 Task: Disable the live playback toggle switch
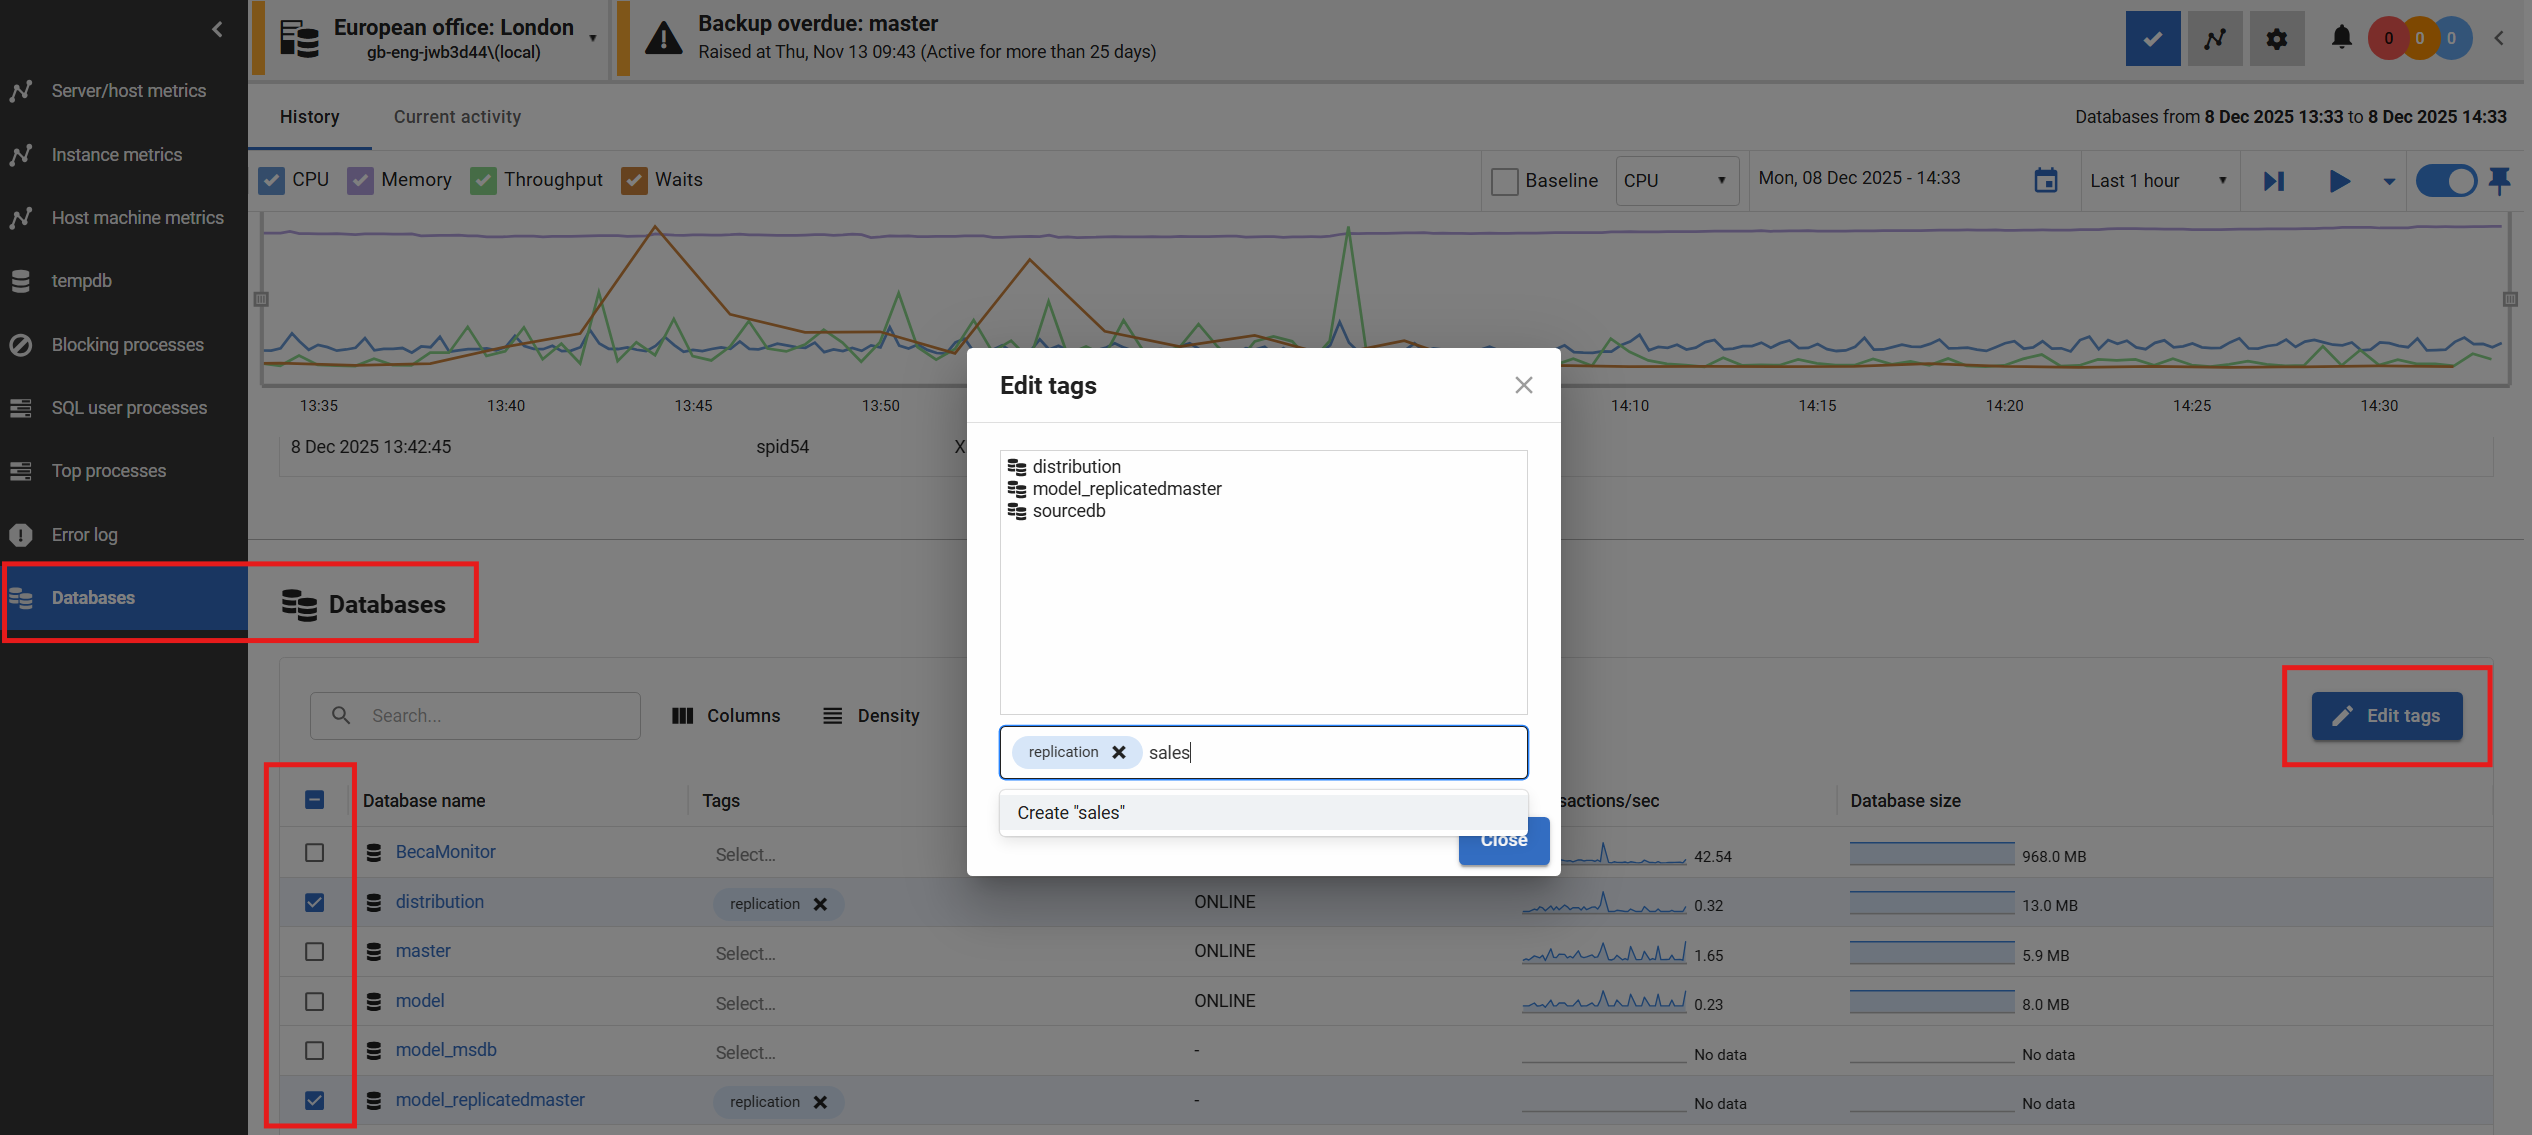pos(2447,181)
